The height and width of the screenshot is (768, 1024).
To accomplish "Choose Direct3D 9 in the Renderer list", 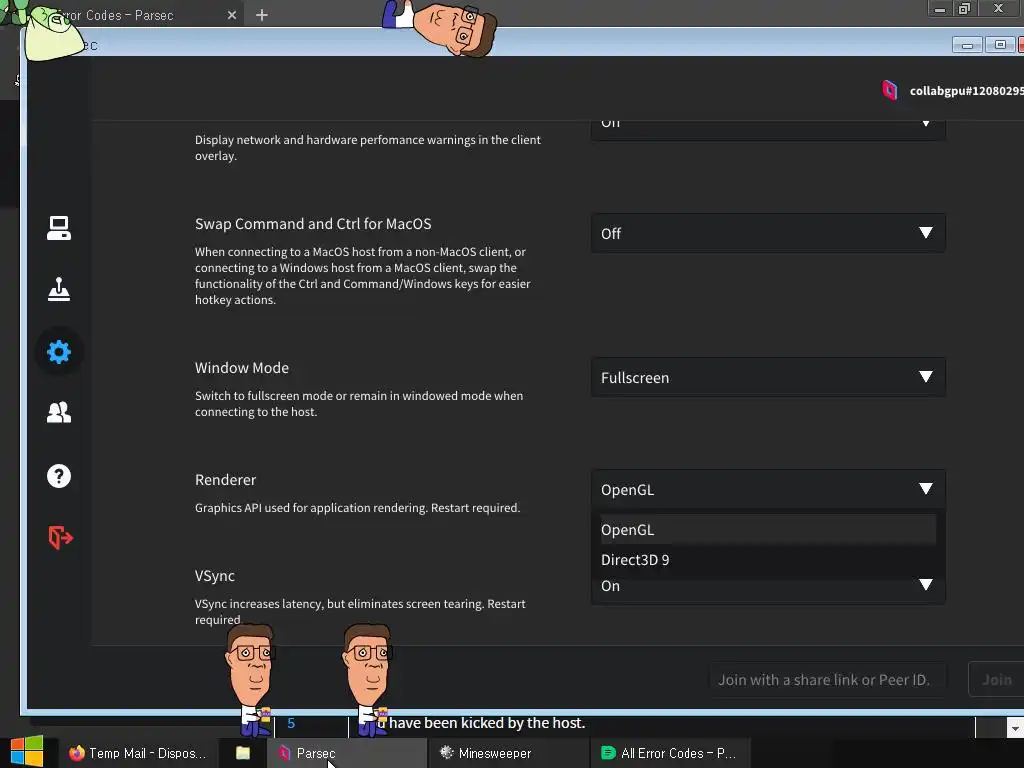I will tap(768, 560).
